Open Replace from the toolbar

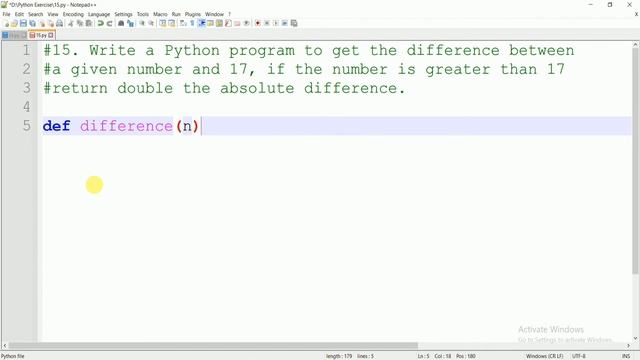[131, 23]
